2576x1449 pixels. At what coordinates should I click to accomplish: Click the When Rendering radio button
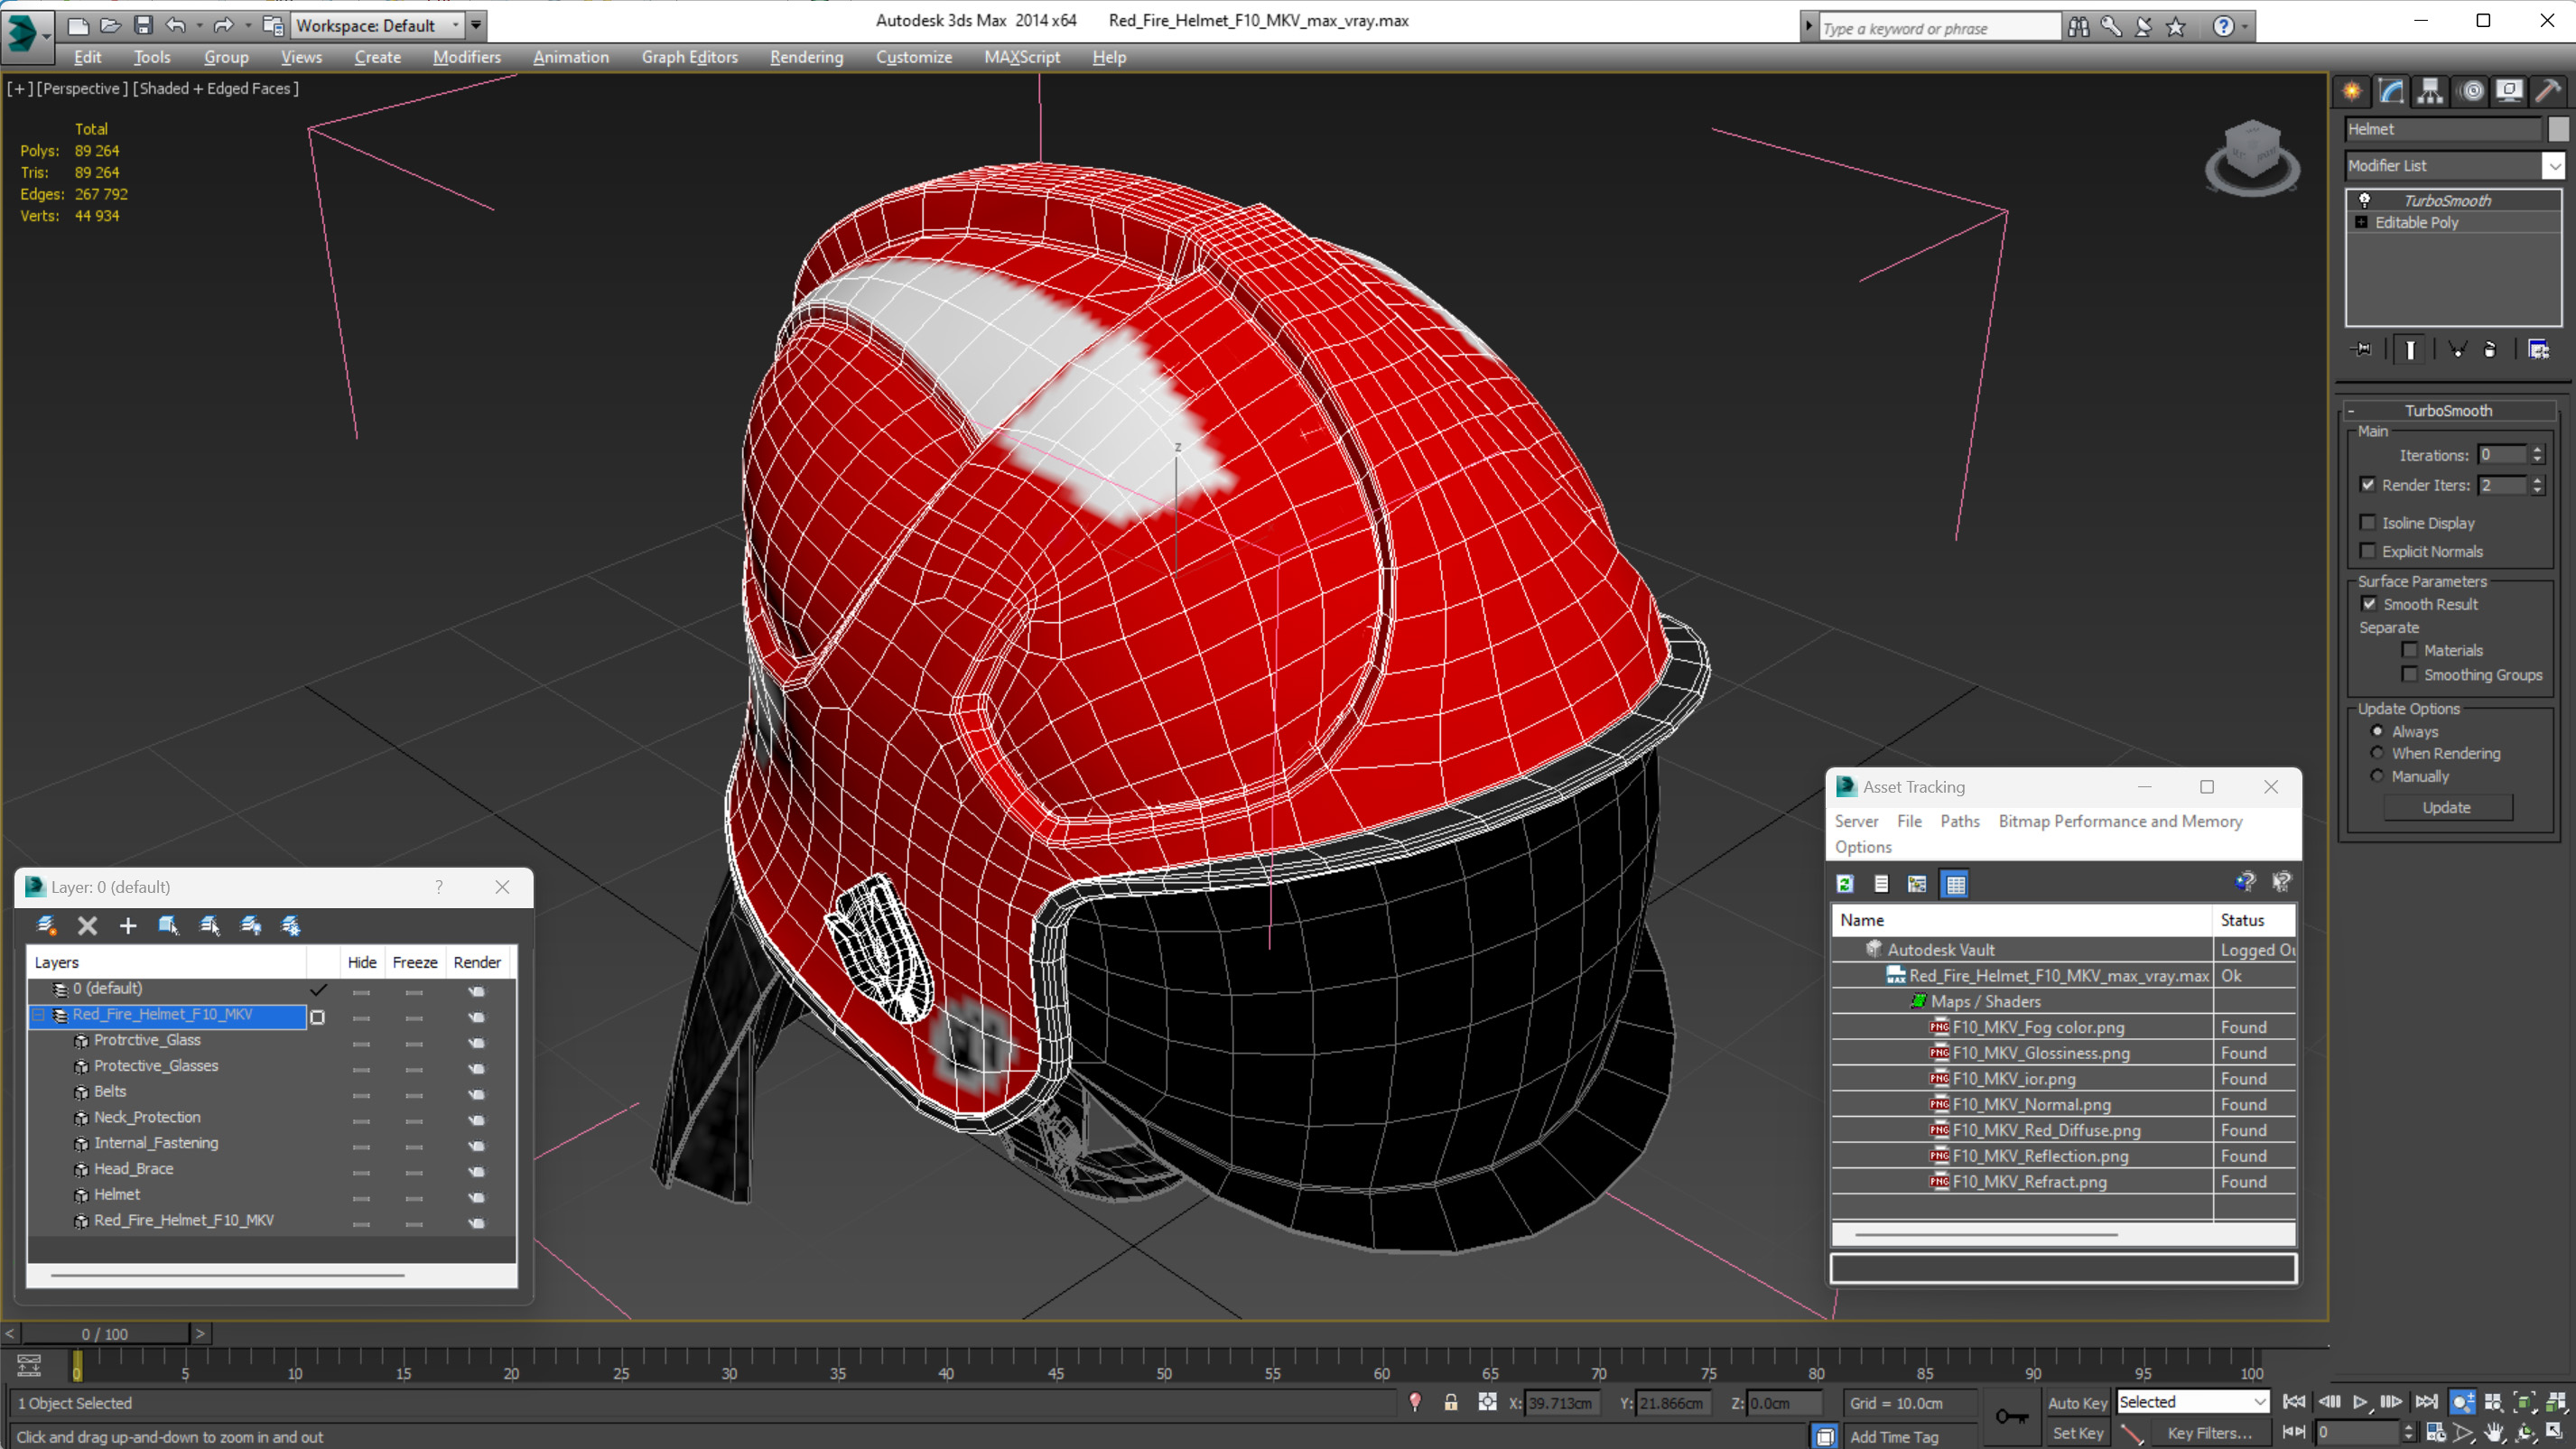(2376, 754)
